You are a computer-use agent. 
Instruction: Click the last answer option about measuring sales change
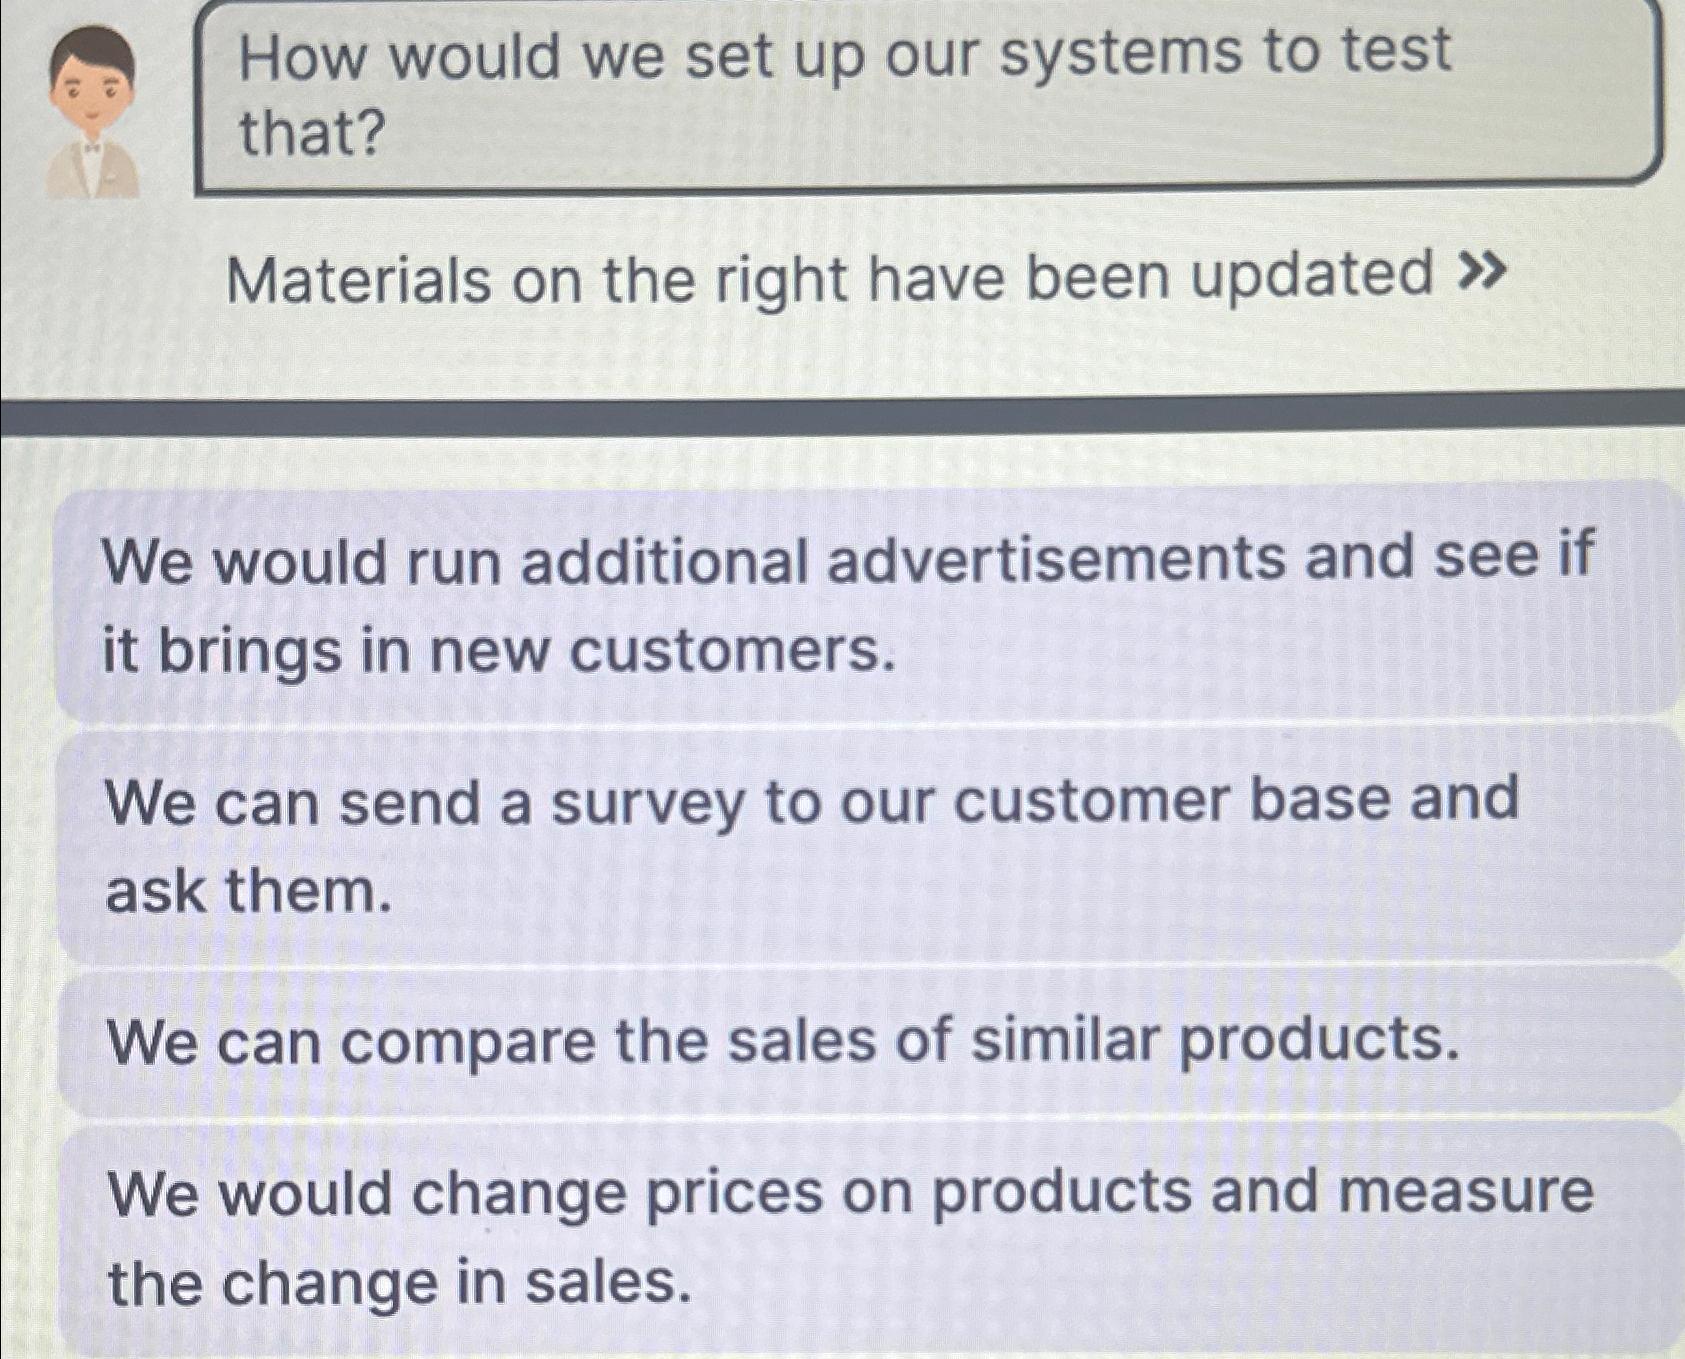pos(840,1240)
